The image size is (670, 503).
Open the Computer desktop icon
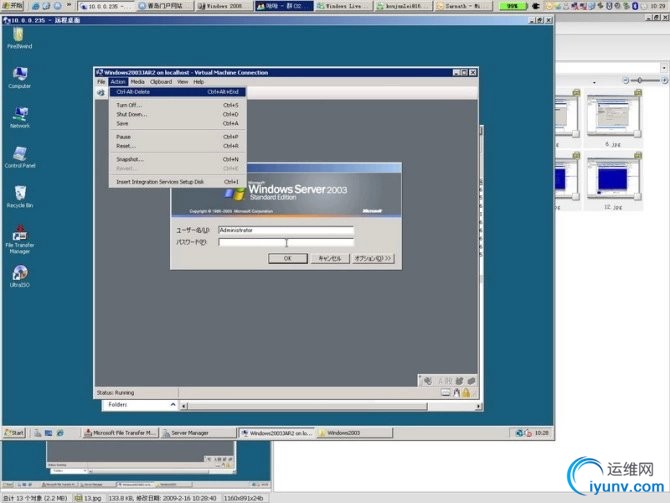20,78
